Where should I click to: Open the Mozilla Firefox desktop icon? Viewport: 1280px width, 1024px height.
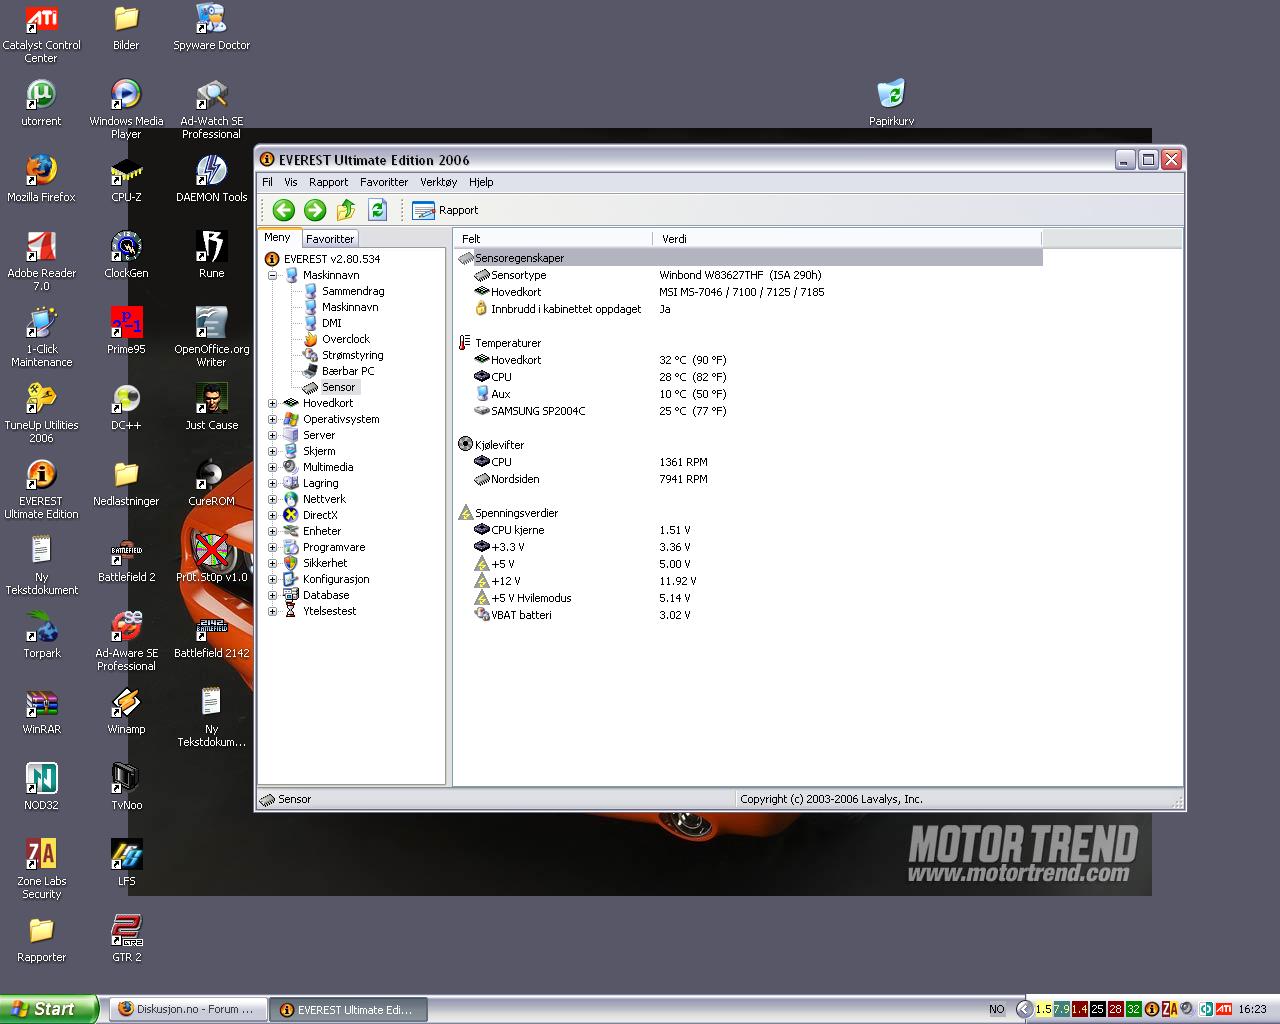(x=41, y=179)
